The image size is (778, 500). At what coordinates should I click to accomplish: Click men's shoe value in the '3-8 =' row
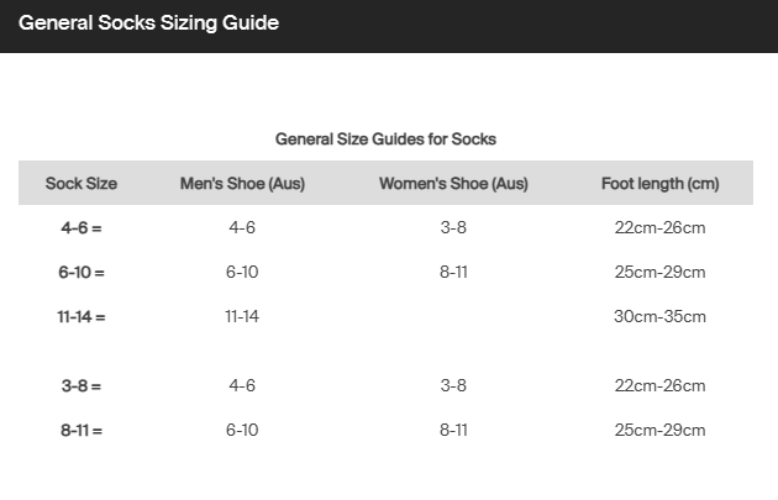242,386
